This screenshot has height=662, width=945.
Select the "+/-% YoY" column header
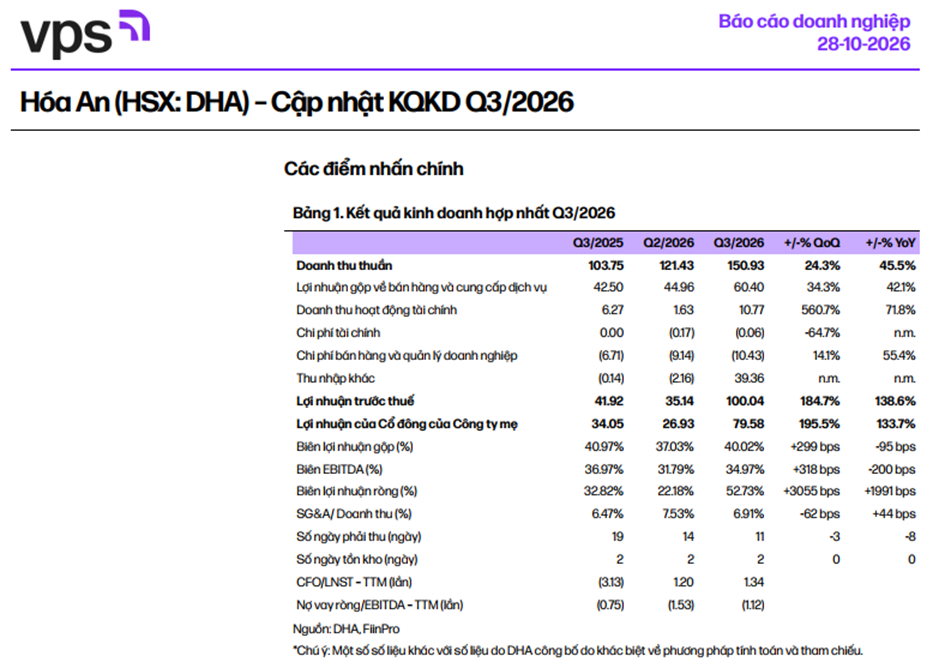[x=891, y=243]
